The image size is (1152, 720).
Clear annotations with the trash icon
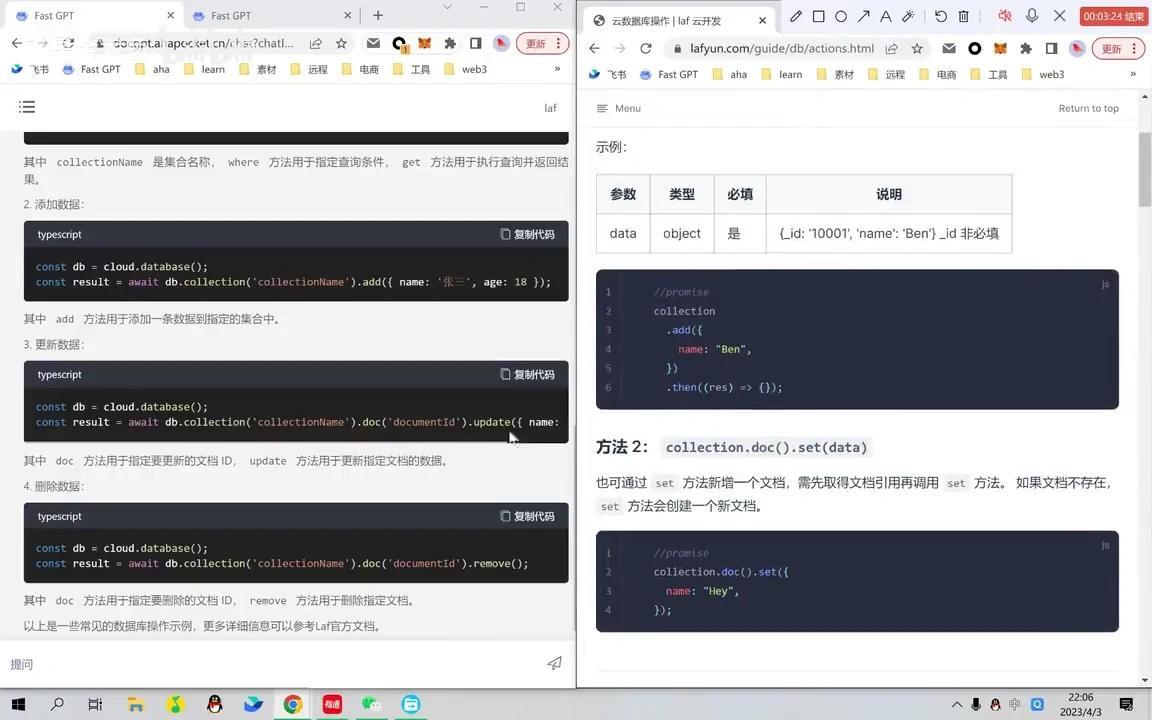(x=963, y=16)
